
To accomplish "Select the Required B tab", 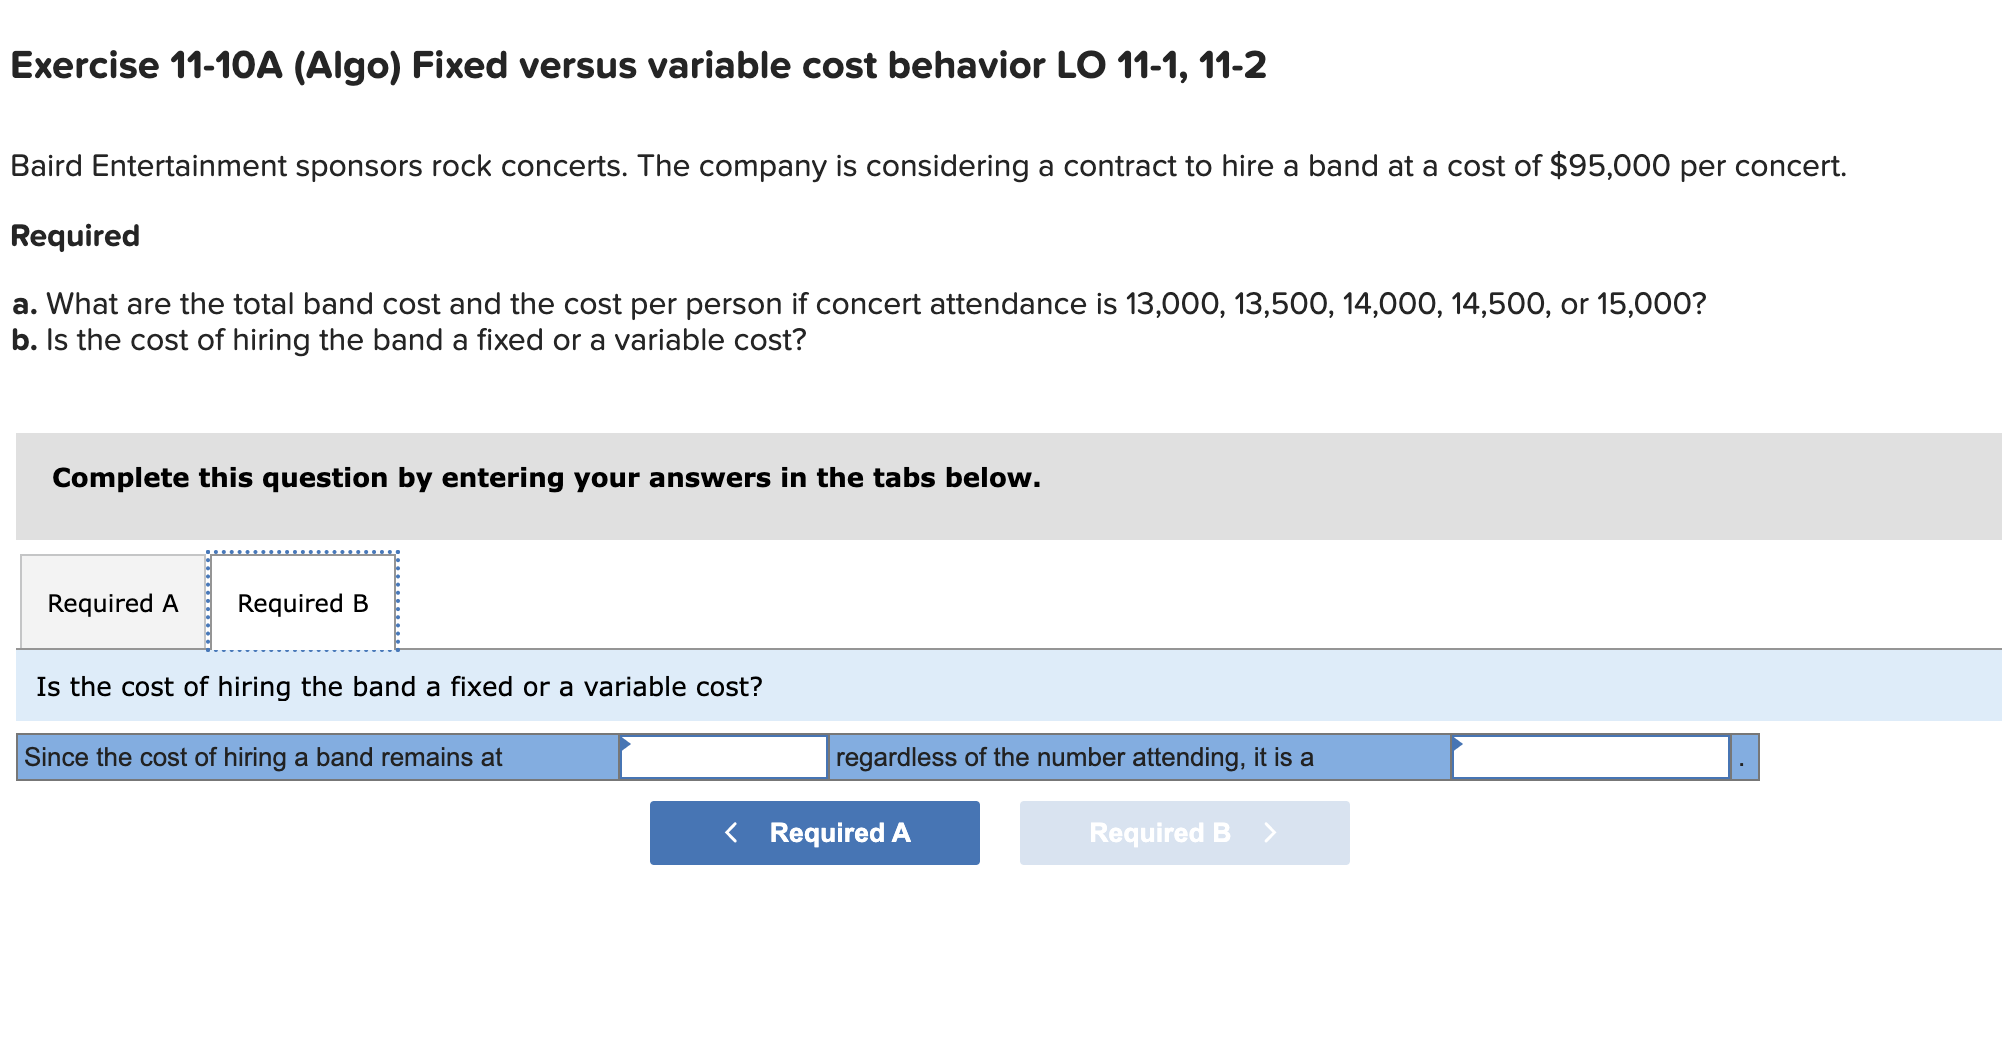I will click(301, 601).
